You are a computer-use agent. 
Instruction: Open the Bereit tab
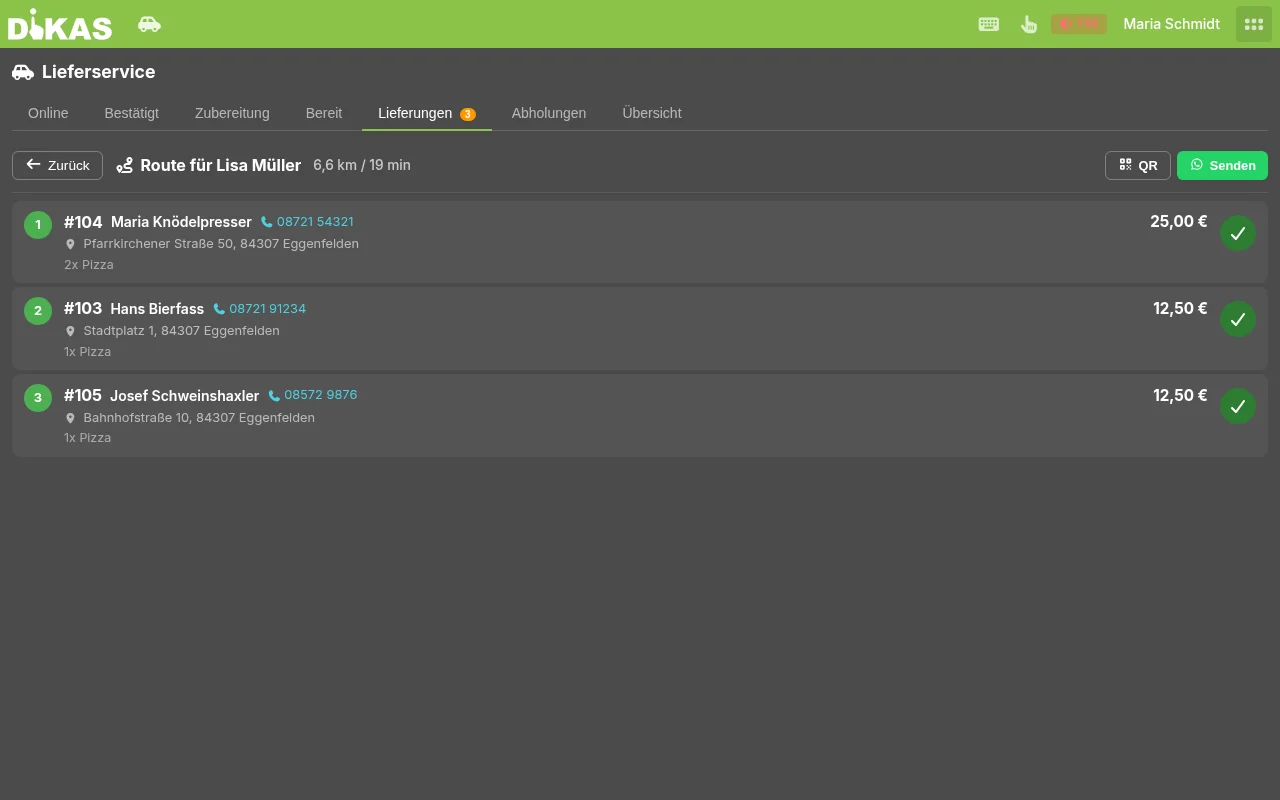(324, 113)
